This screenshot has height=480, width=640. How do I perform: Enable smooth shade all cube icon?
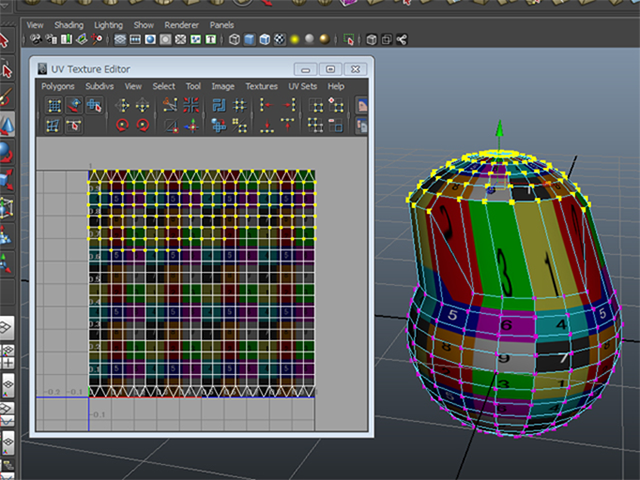[249, 40]
